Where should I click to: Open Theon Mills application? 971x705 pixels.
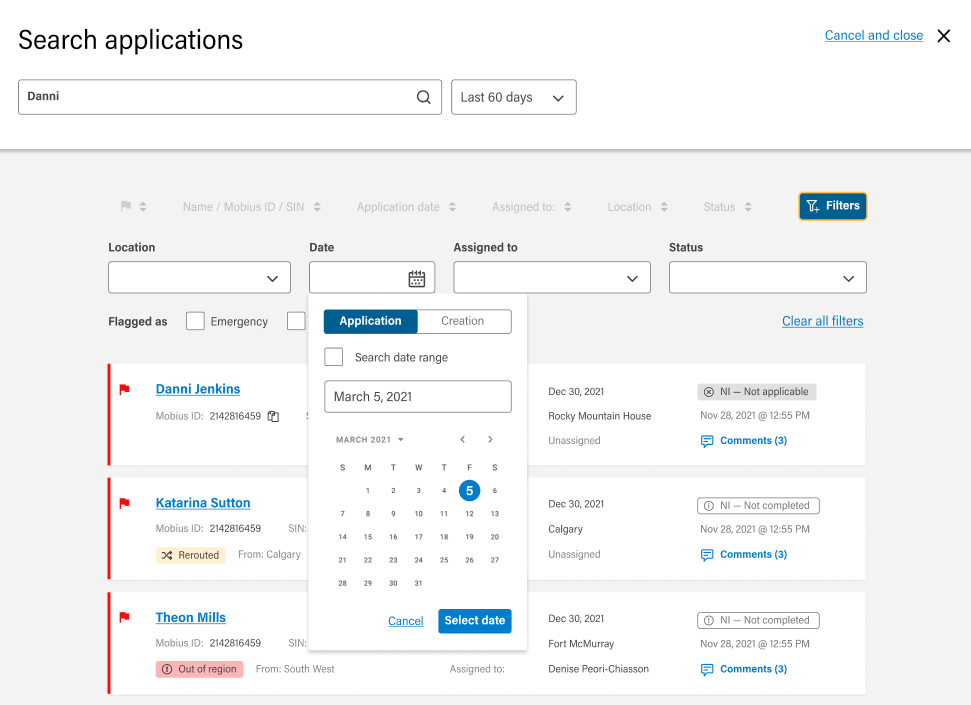point(191,618)
